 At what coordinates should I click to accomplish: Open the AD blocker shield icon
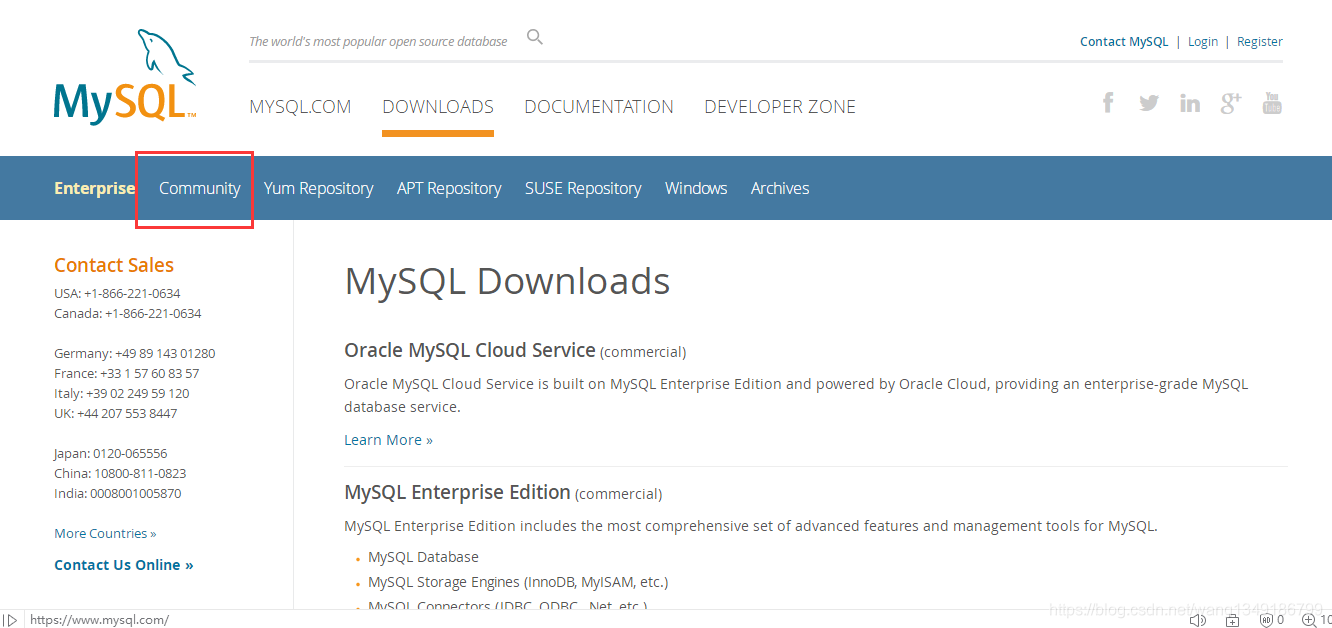coord(1265,620)
